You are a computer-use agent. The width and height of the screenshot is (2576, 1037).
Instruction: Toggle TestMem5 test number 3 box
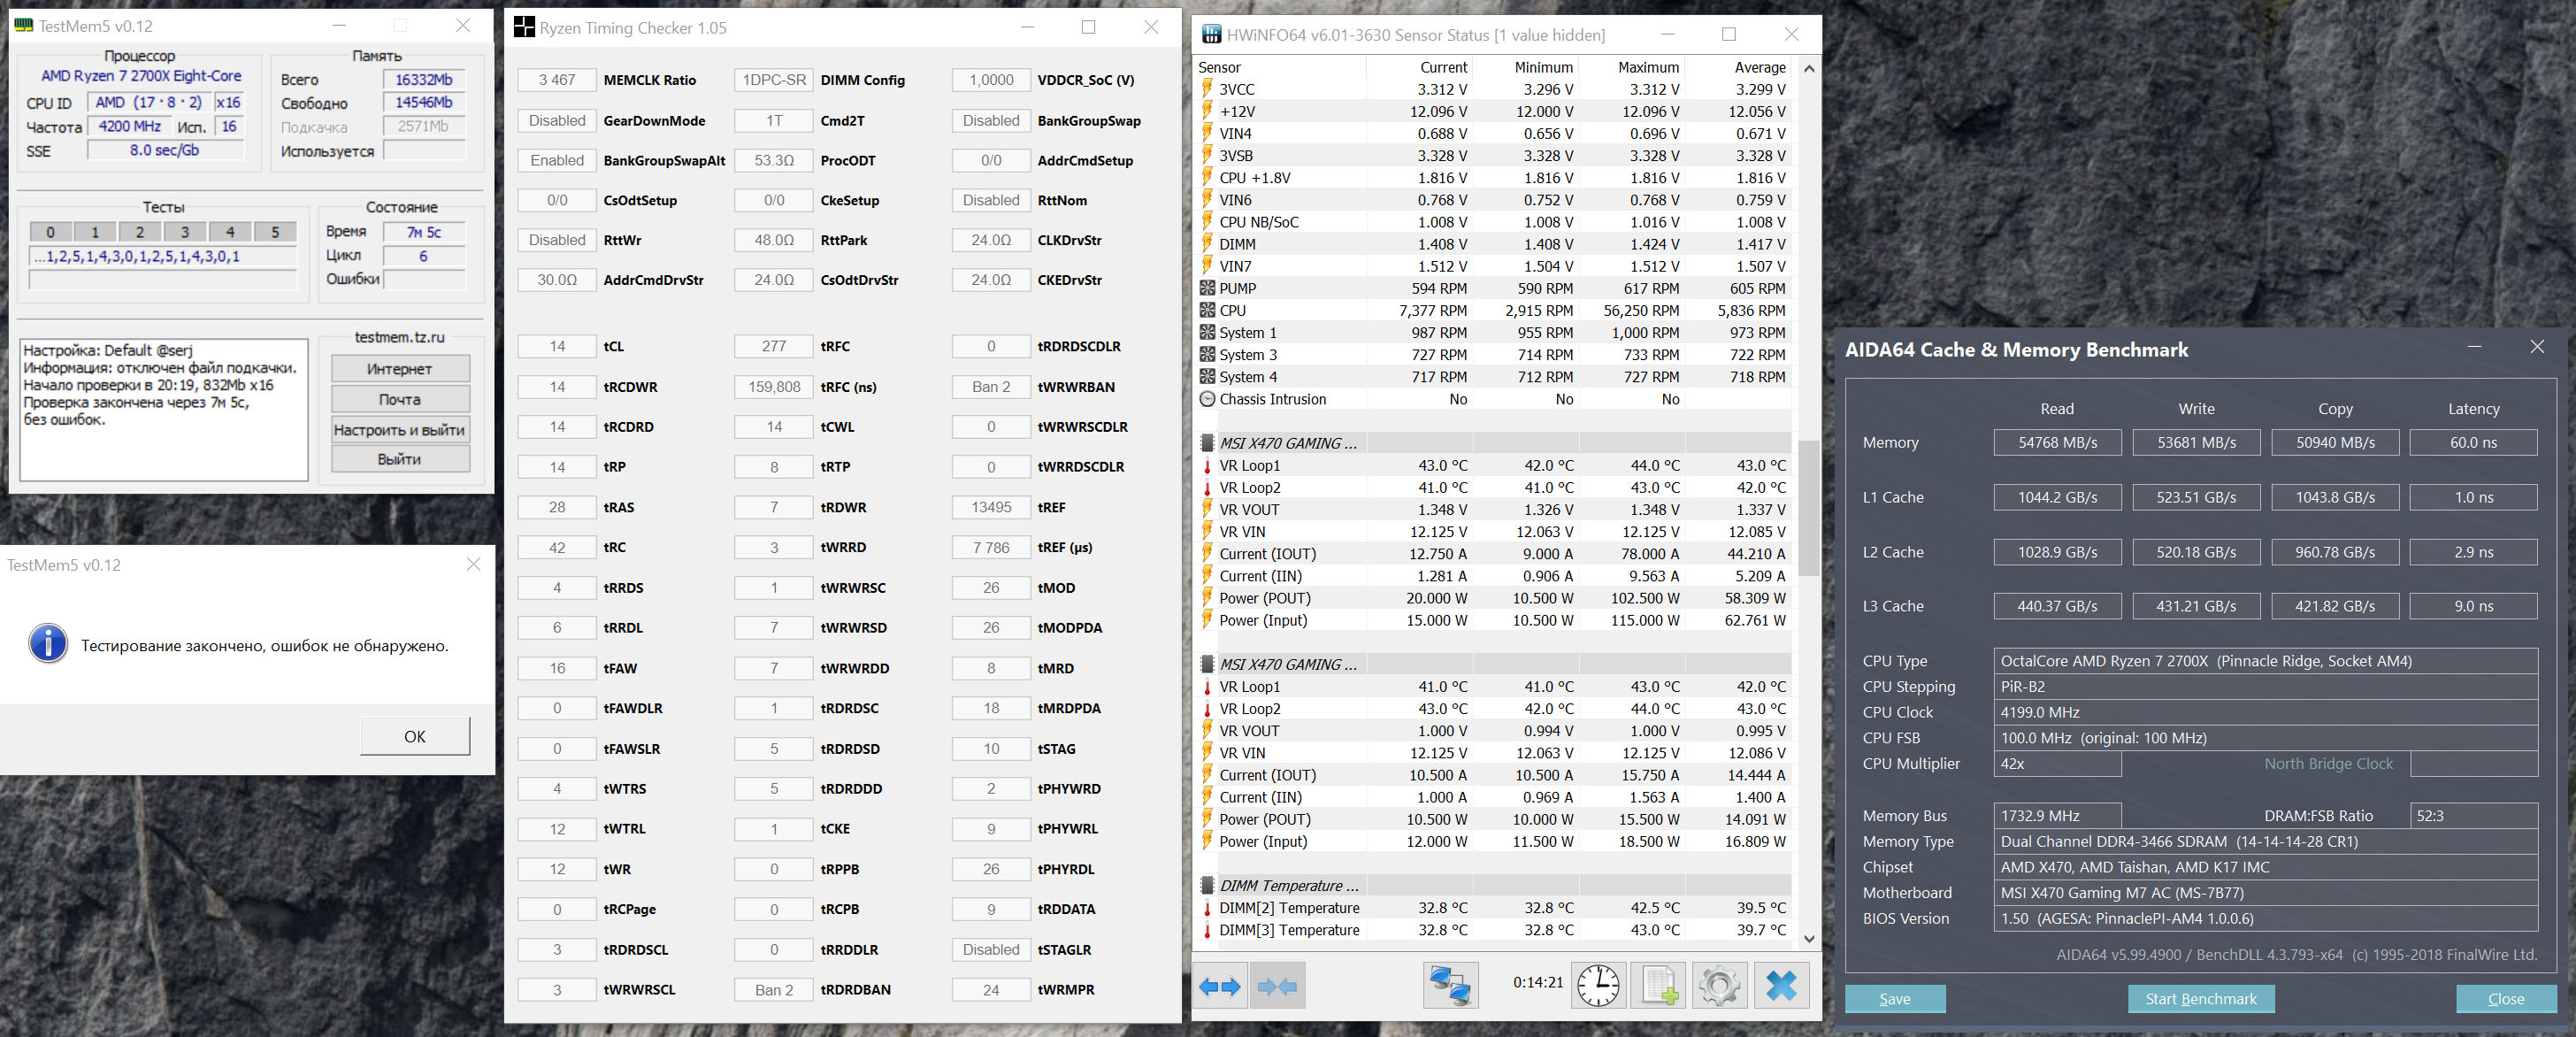pyautogui.click(x=185, y=232)
